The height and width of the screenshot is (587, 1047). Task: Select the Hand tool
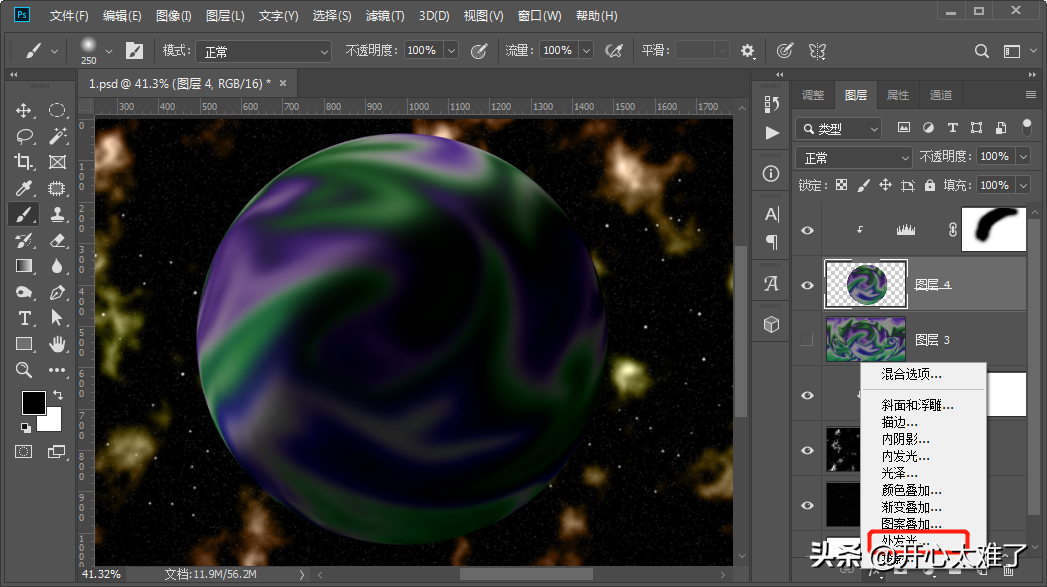click(57, 344)
